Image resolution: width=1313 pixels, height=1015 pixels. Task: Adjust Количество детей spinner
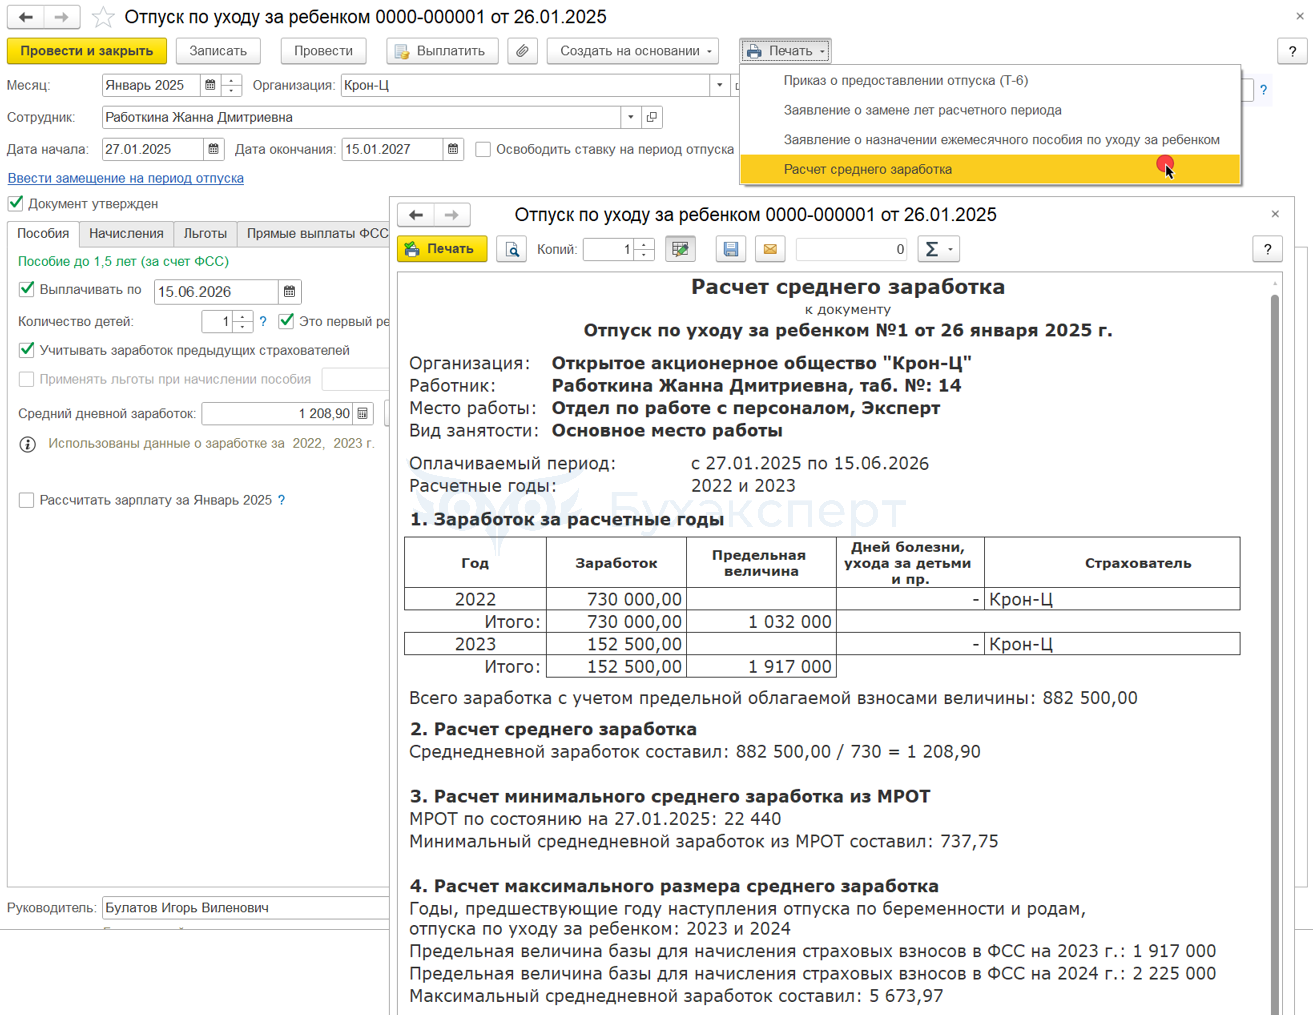pyautogui.click(x=242, y=321)
